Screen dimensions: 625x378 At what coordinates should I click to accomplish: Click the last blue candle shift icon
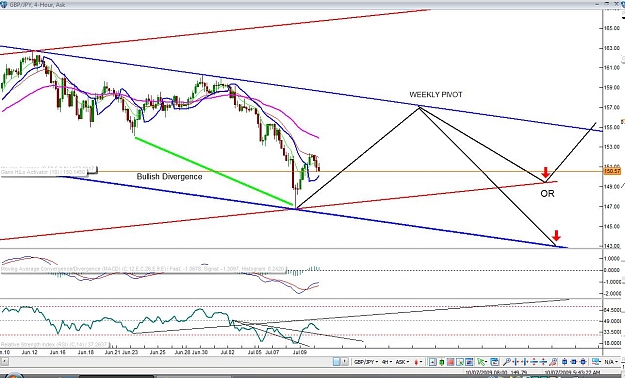click(583, 362)
